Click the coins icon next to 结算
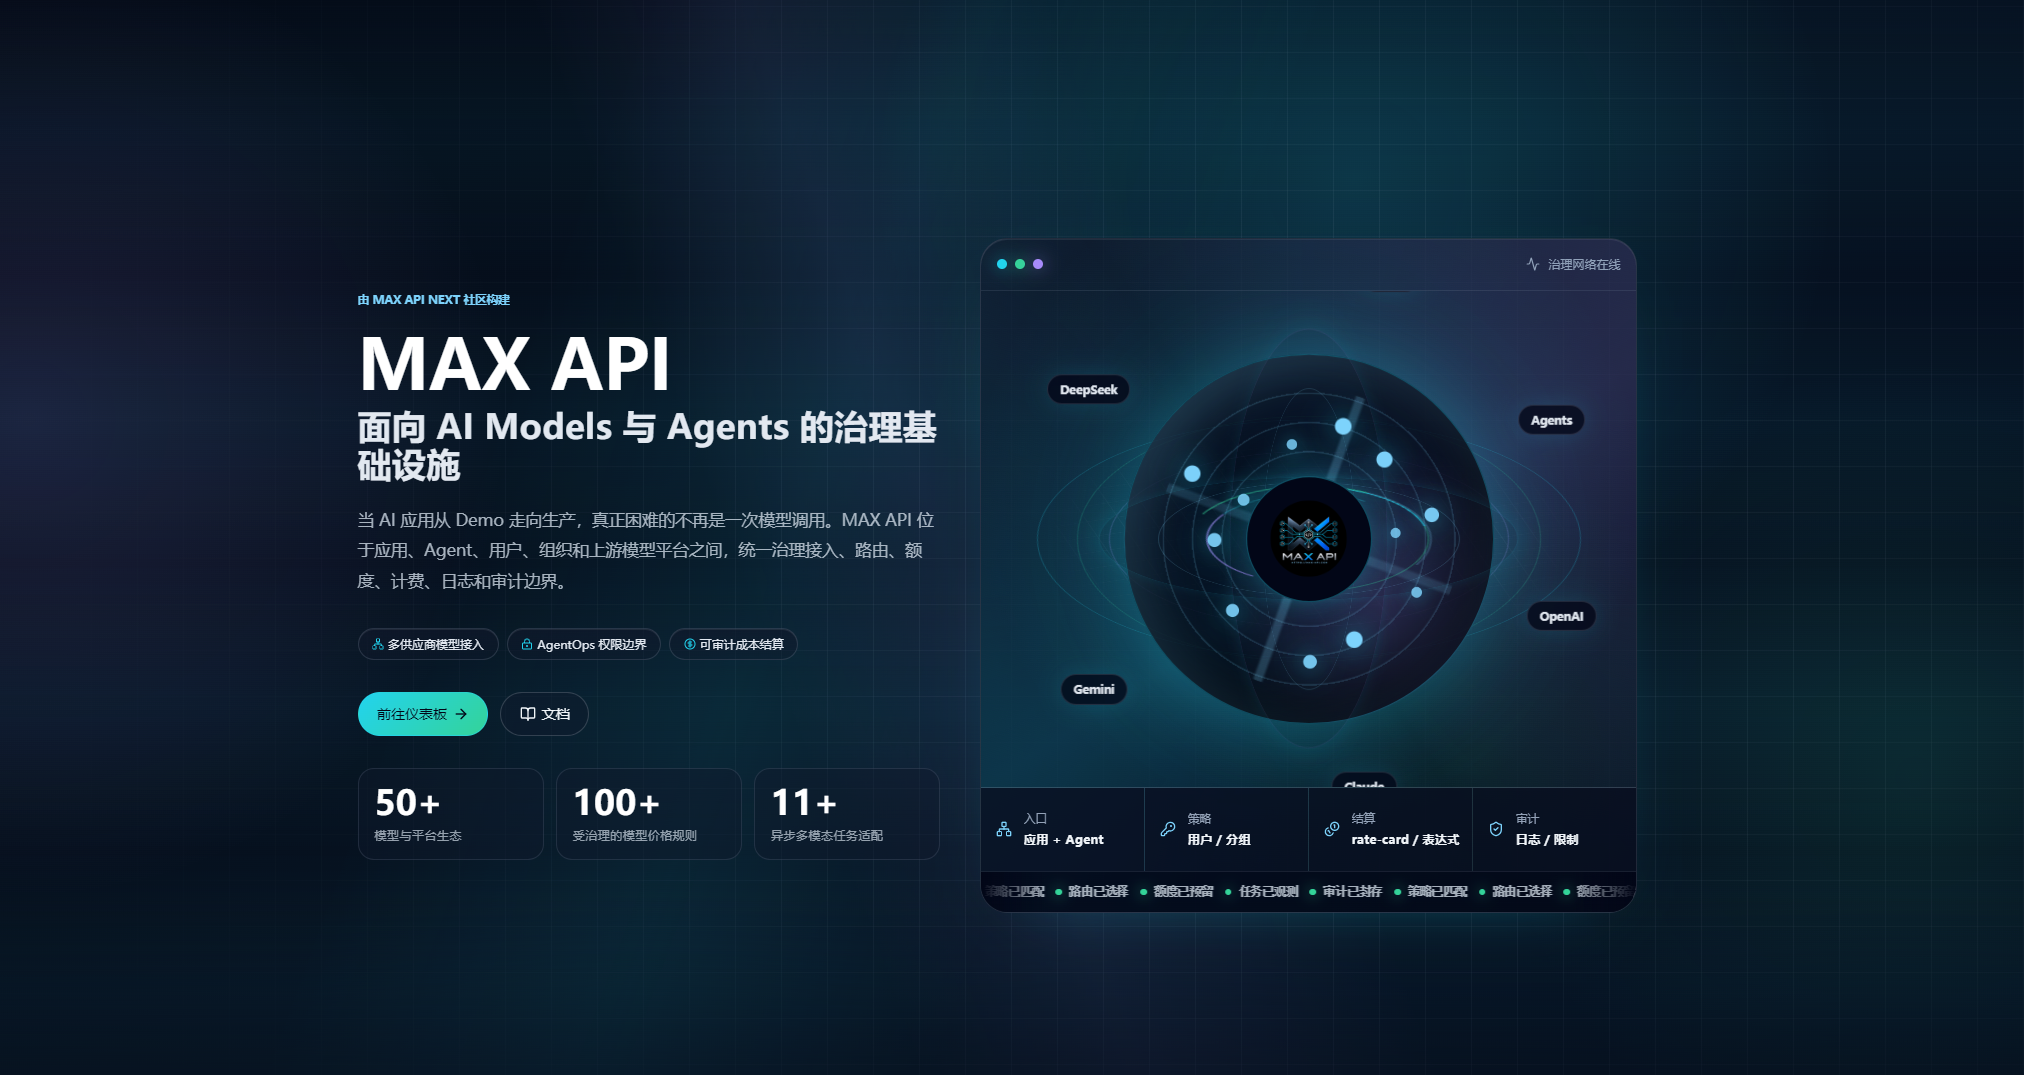The image size is (2024, 1075). [1332, 829]
